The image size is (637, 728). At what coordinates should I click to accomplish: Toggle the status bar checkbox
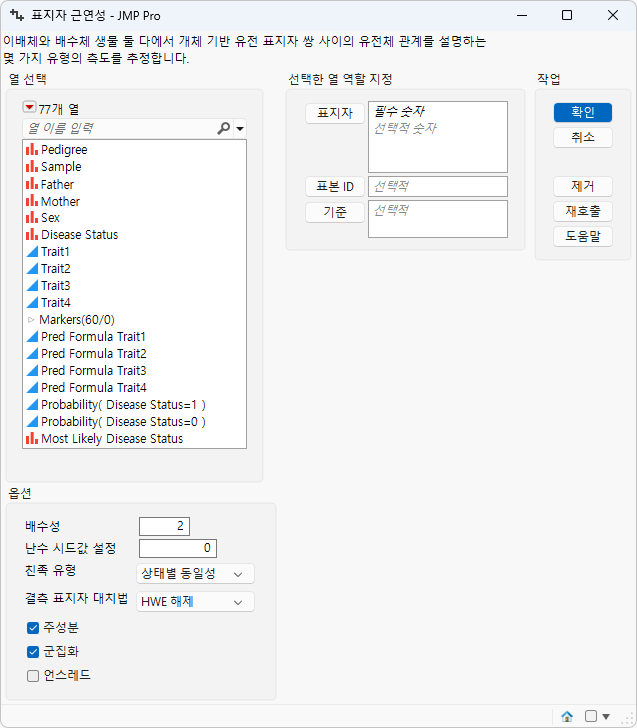pyautogui.click(x=591, y=716)
